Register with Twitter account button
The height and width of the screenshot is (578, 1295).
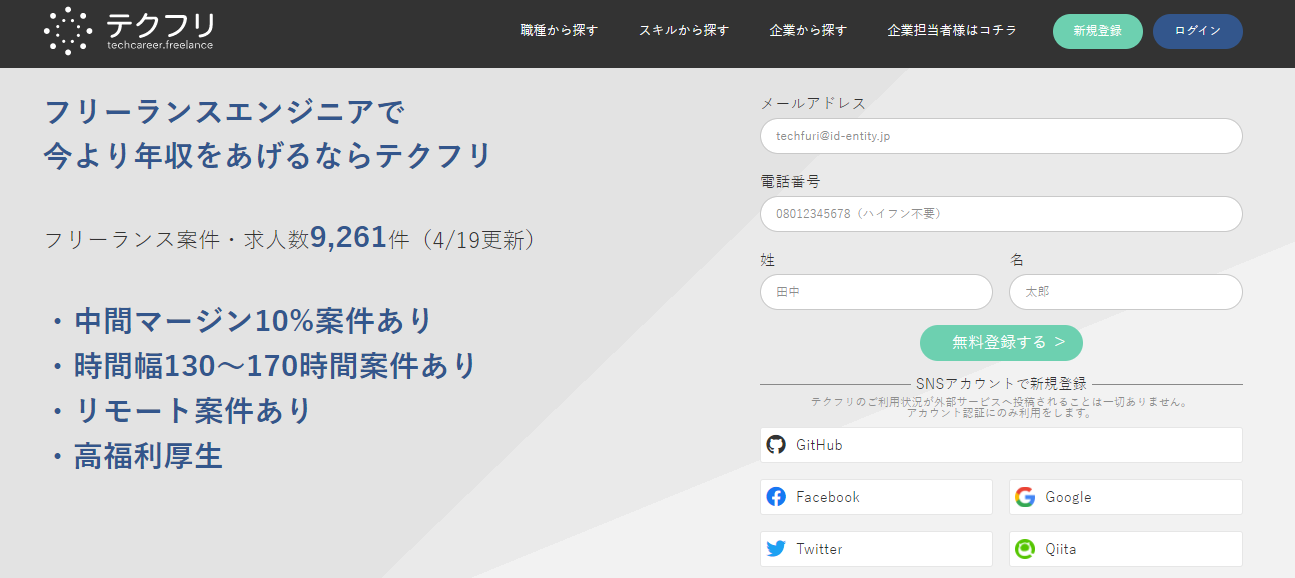tap(876, 549)
